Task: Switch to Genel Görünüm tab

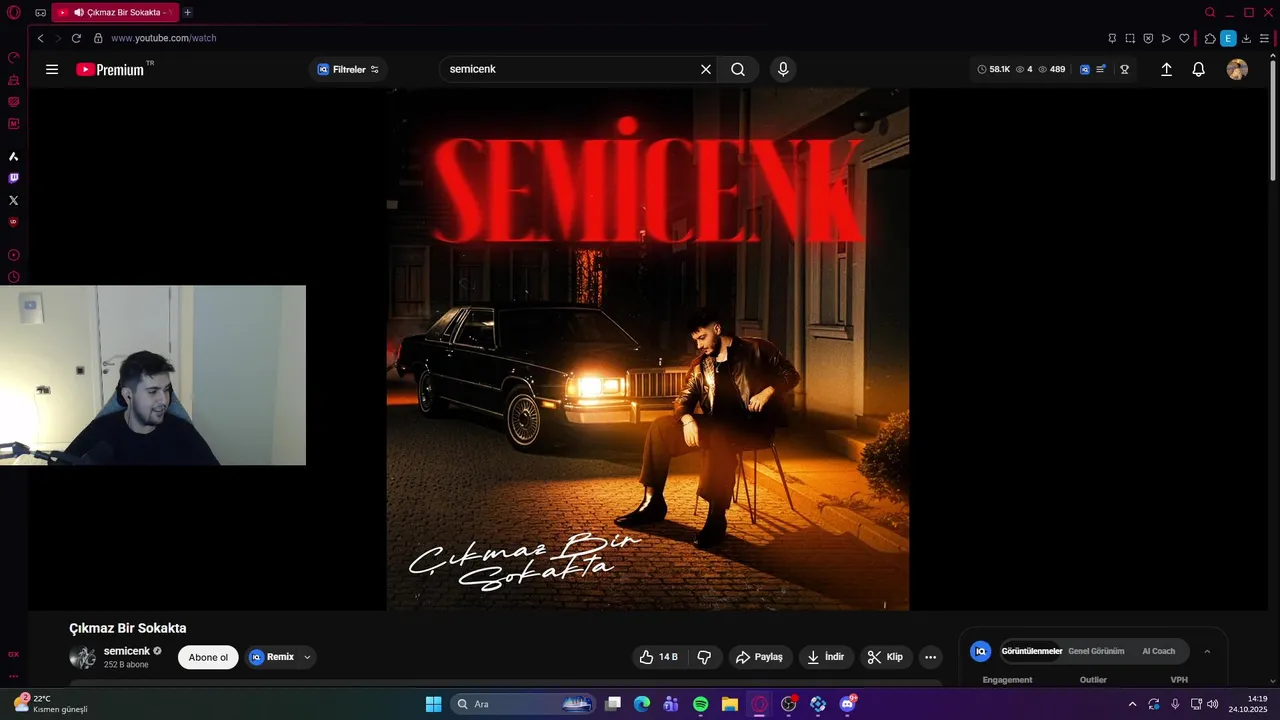Action: coord(1096,651)
